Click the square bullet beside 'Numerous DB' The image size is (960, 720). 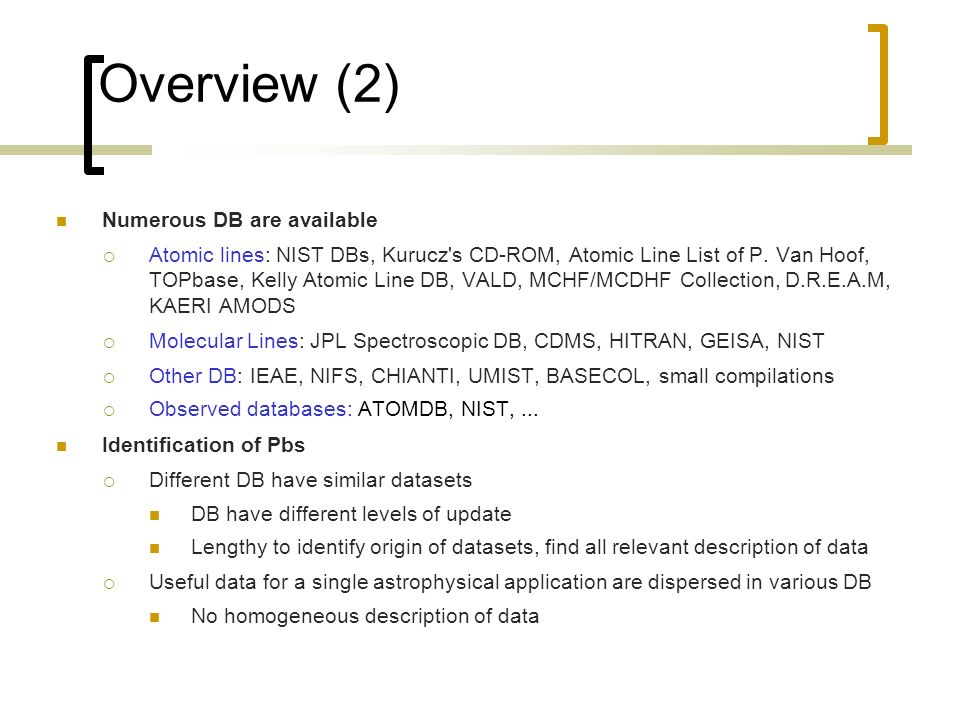pos(61,221)
